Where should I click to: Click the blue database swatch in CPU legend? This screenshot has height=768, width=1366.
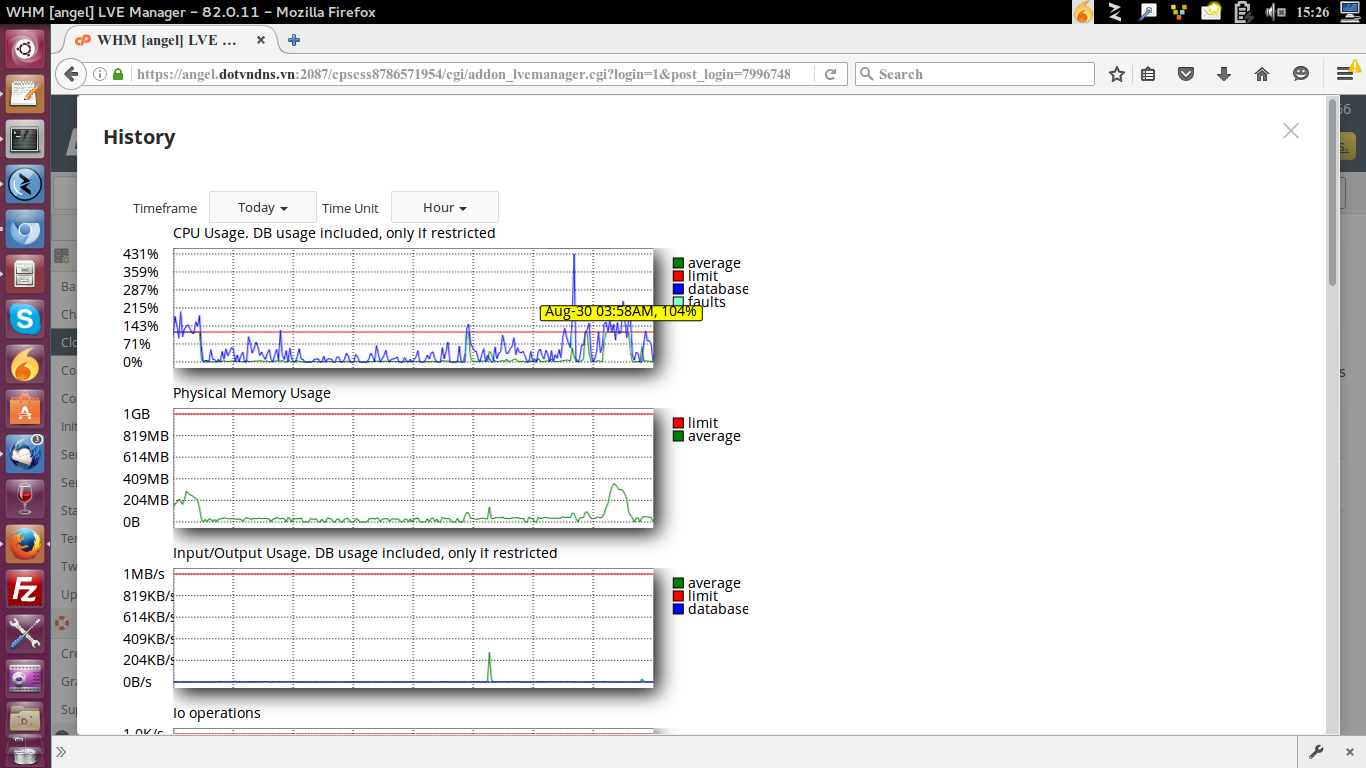pos(678,289)
